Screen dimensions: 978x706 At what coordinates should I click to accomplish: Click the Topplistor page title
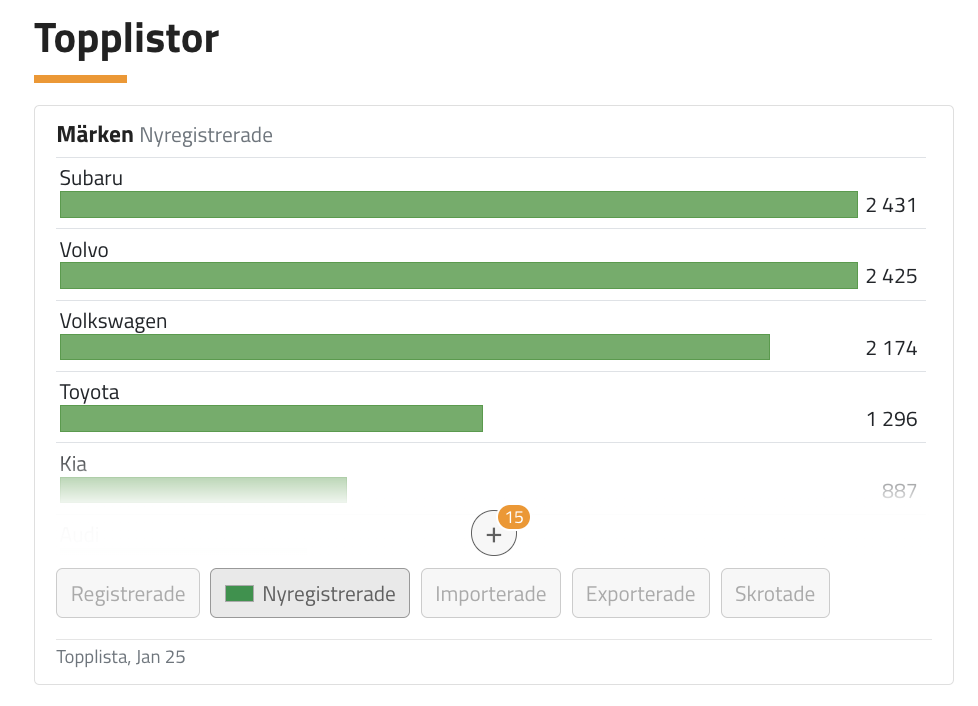click(127, 39)
